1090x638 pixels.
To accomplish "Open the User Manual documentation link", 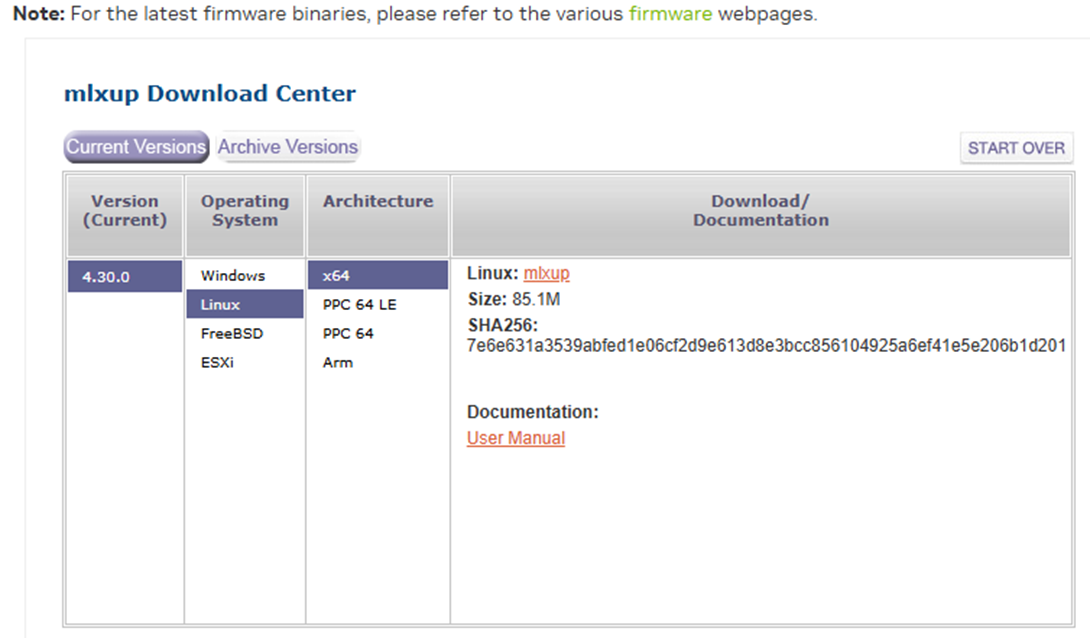I will click(516, 438).
